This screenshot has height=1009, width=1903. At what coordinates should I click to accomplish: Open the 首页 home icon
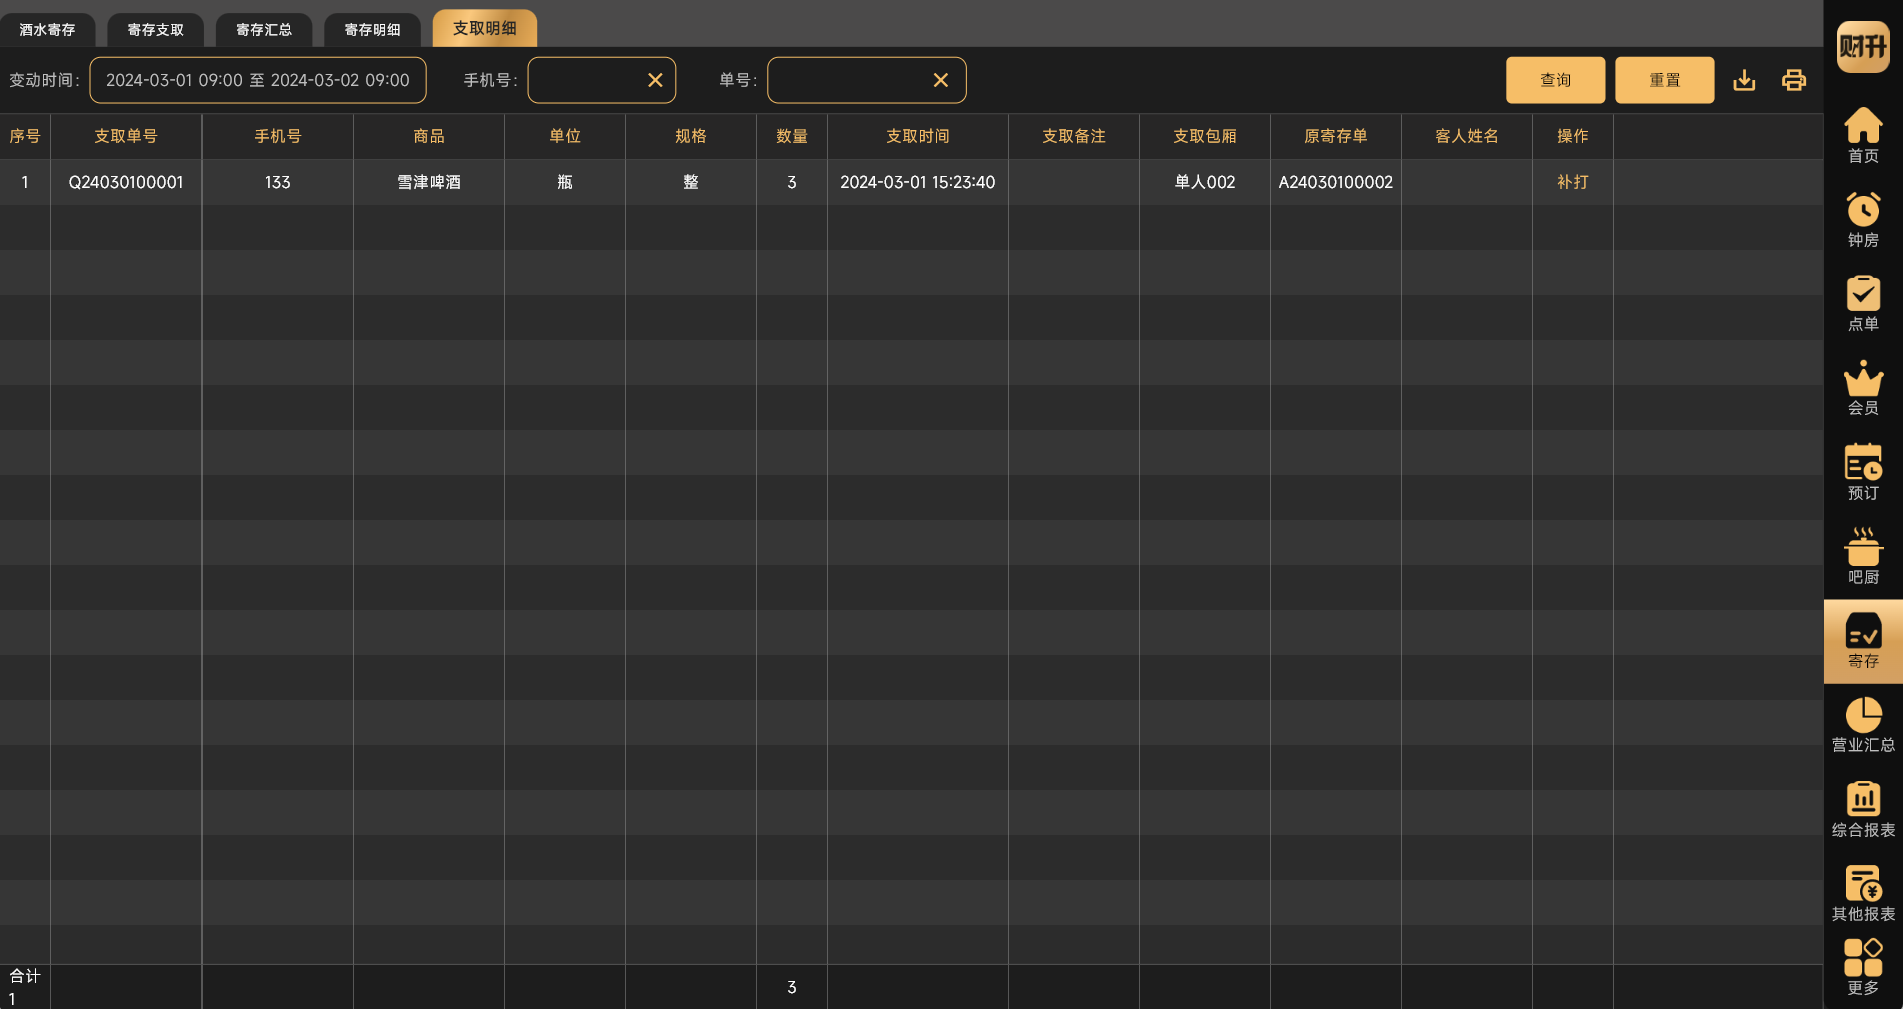[1863, 135]
